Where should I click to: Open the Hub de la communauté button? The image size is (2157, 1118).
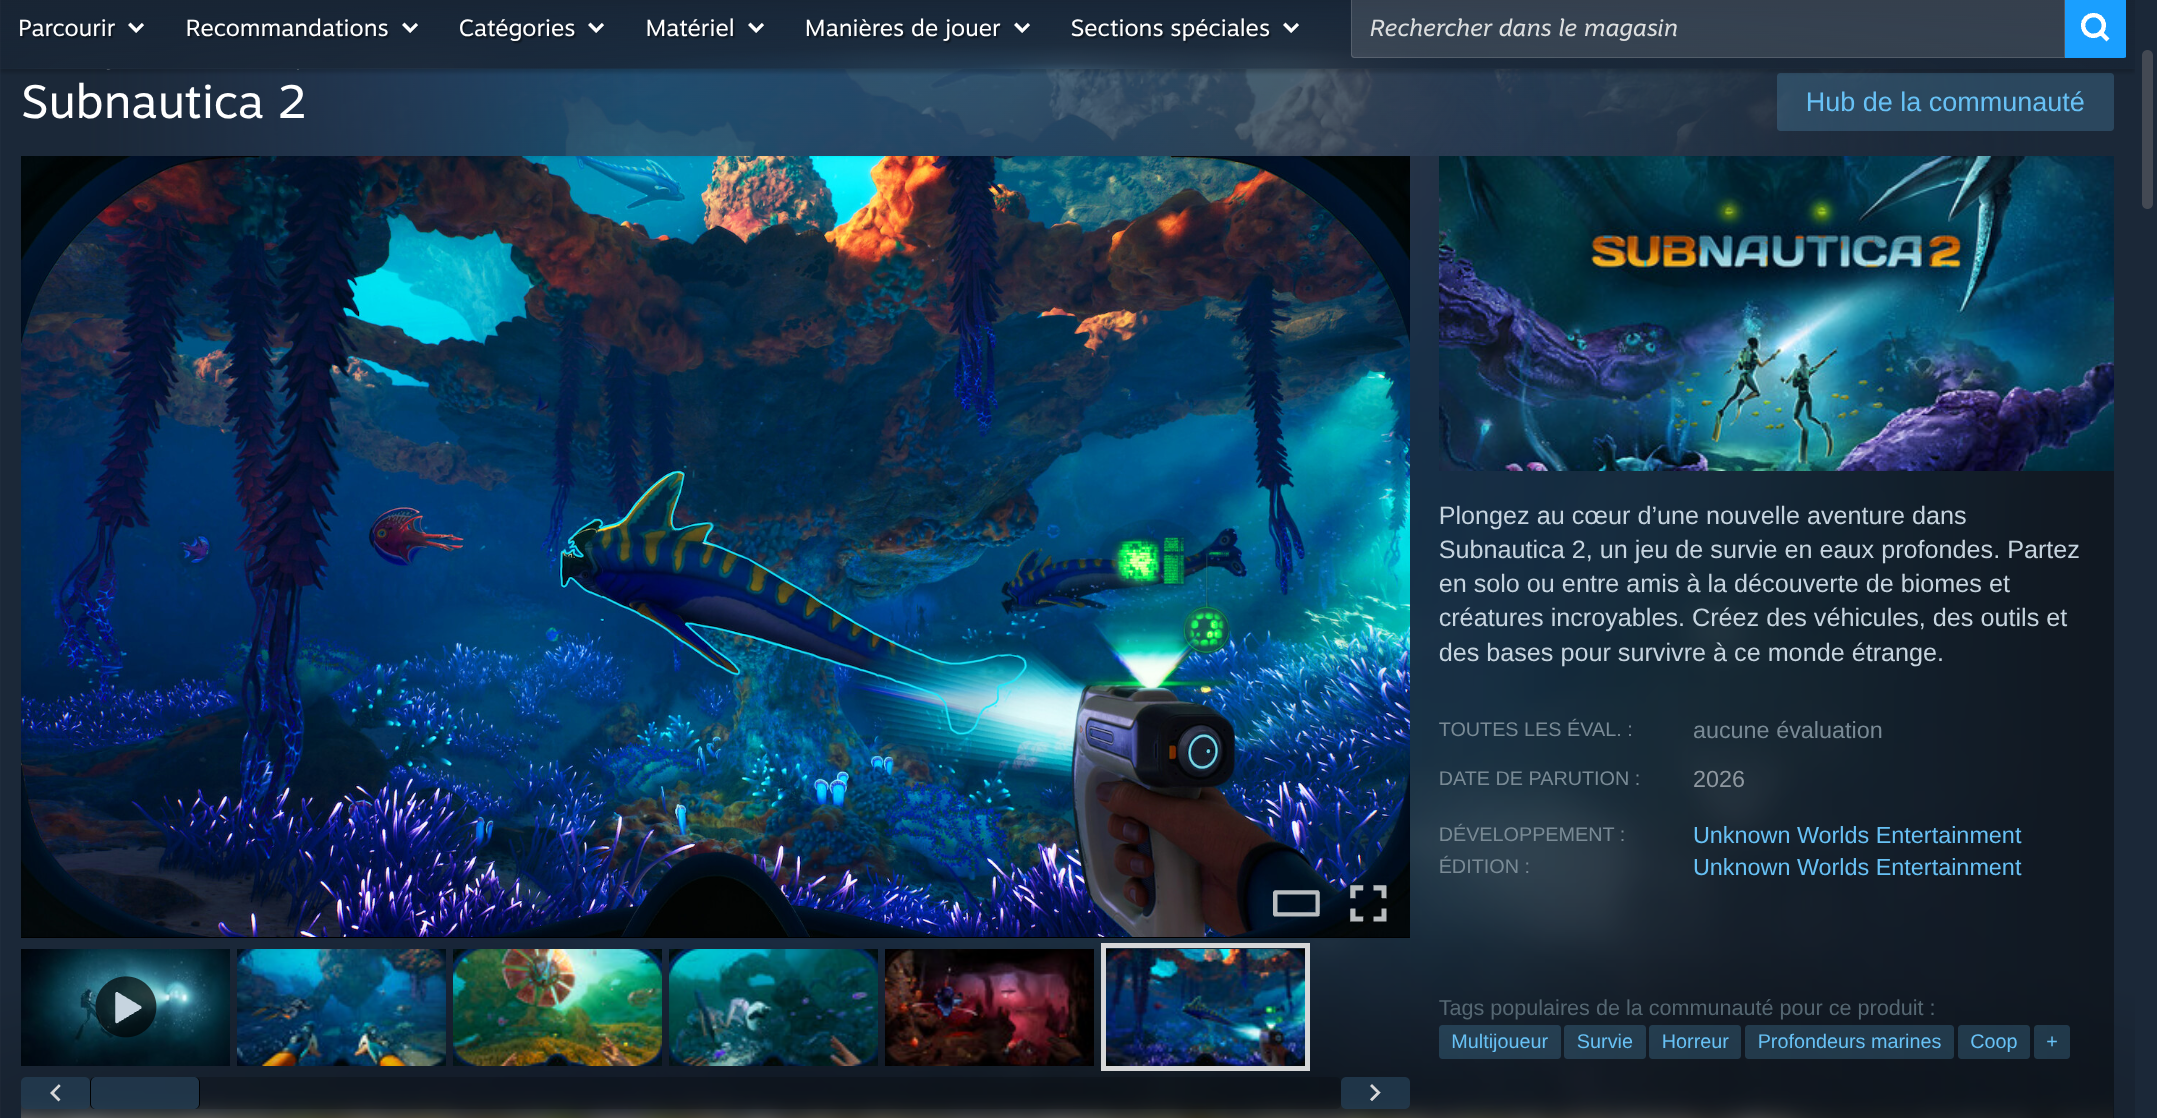[1944, 102]
